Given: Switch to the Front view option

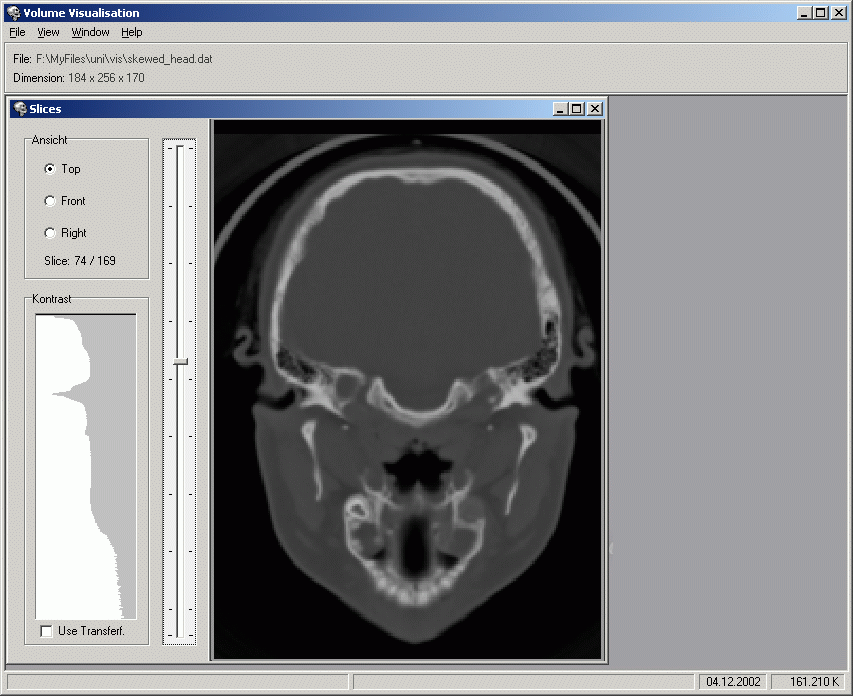Looking at the screenshot, I should coord(50,201).
